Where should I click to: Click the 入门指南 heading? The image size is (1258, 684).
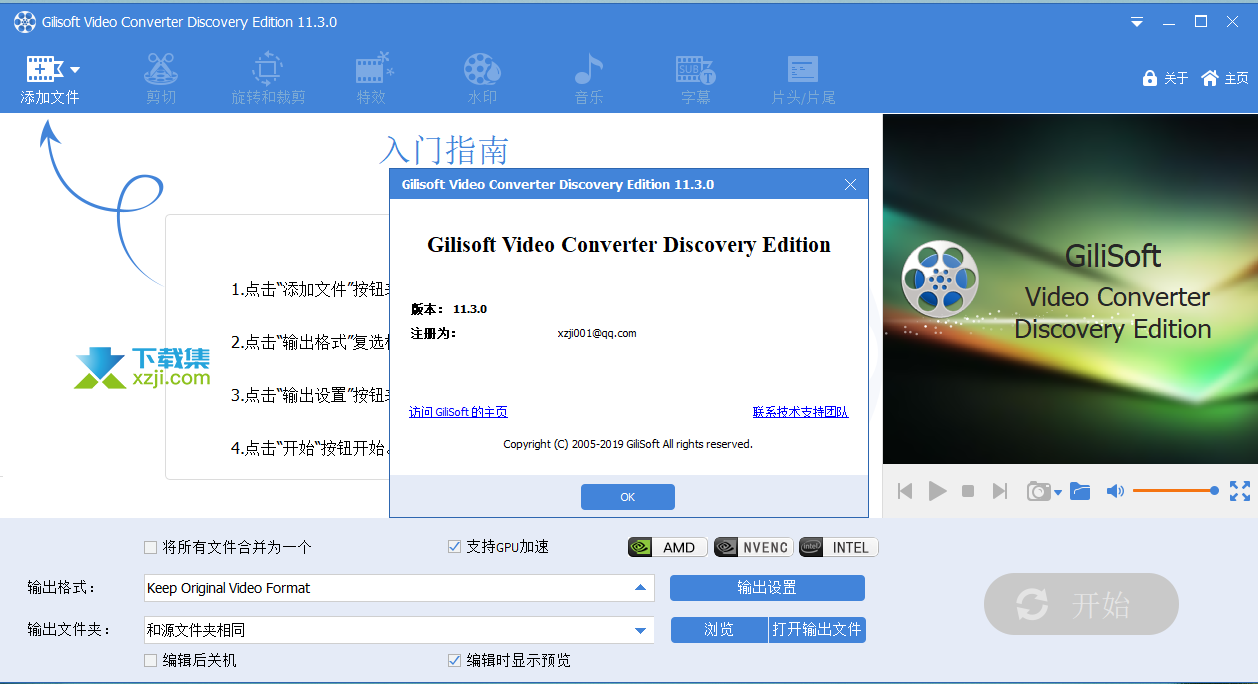(444, 150)
